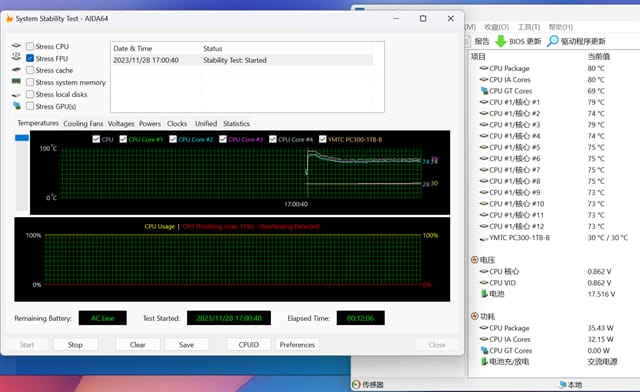
Task: Click the greyed Start button
Action: click(x=27, y=345)
